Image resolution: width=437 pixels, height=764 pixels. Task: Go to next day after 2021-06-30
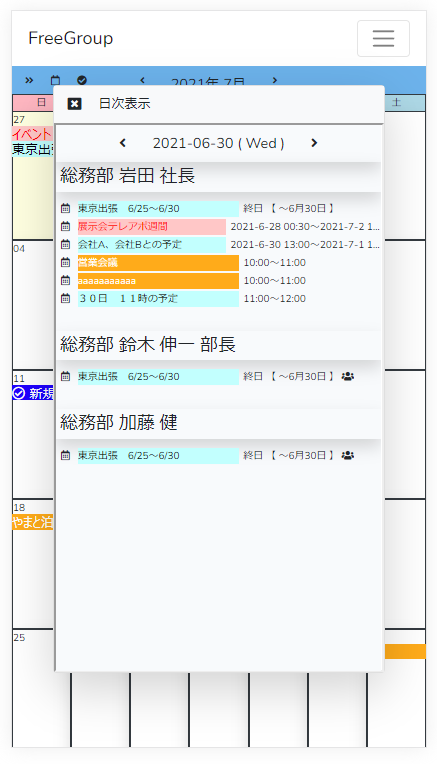pos(314,143)
